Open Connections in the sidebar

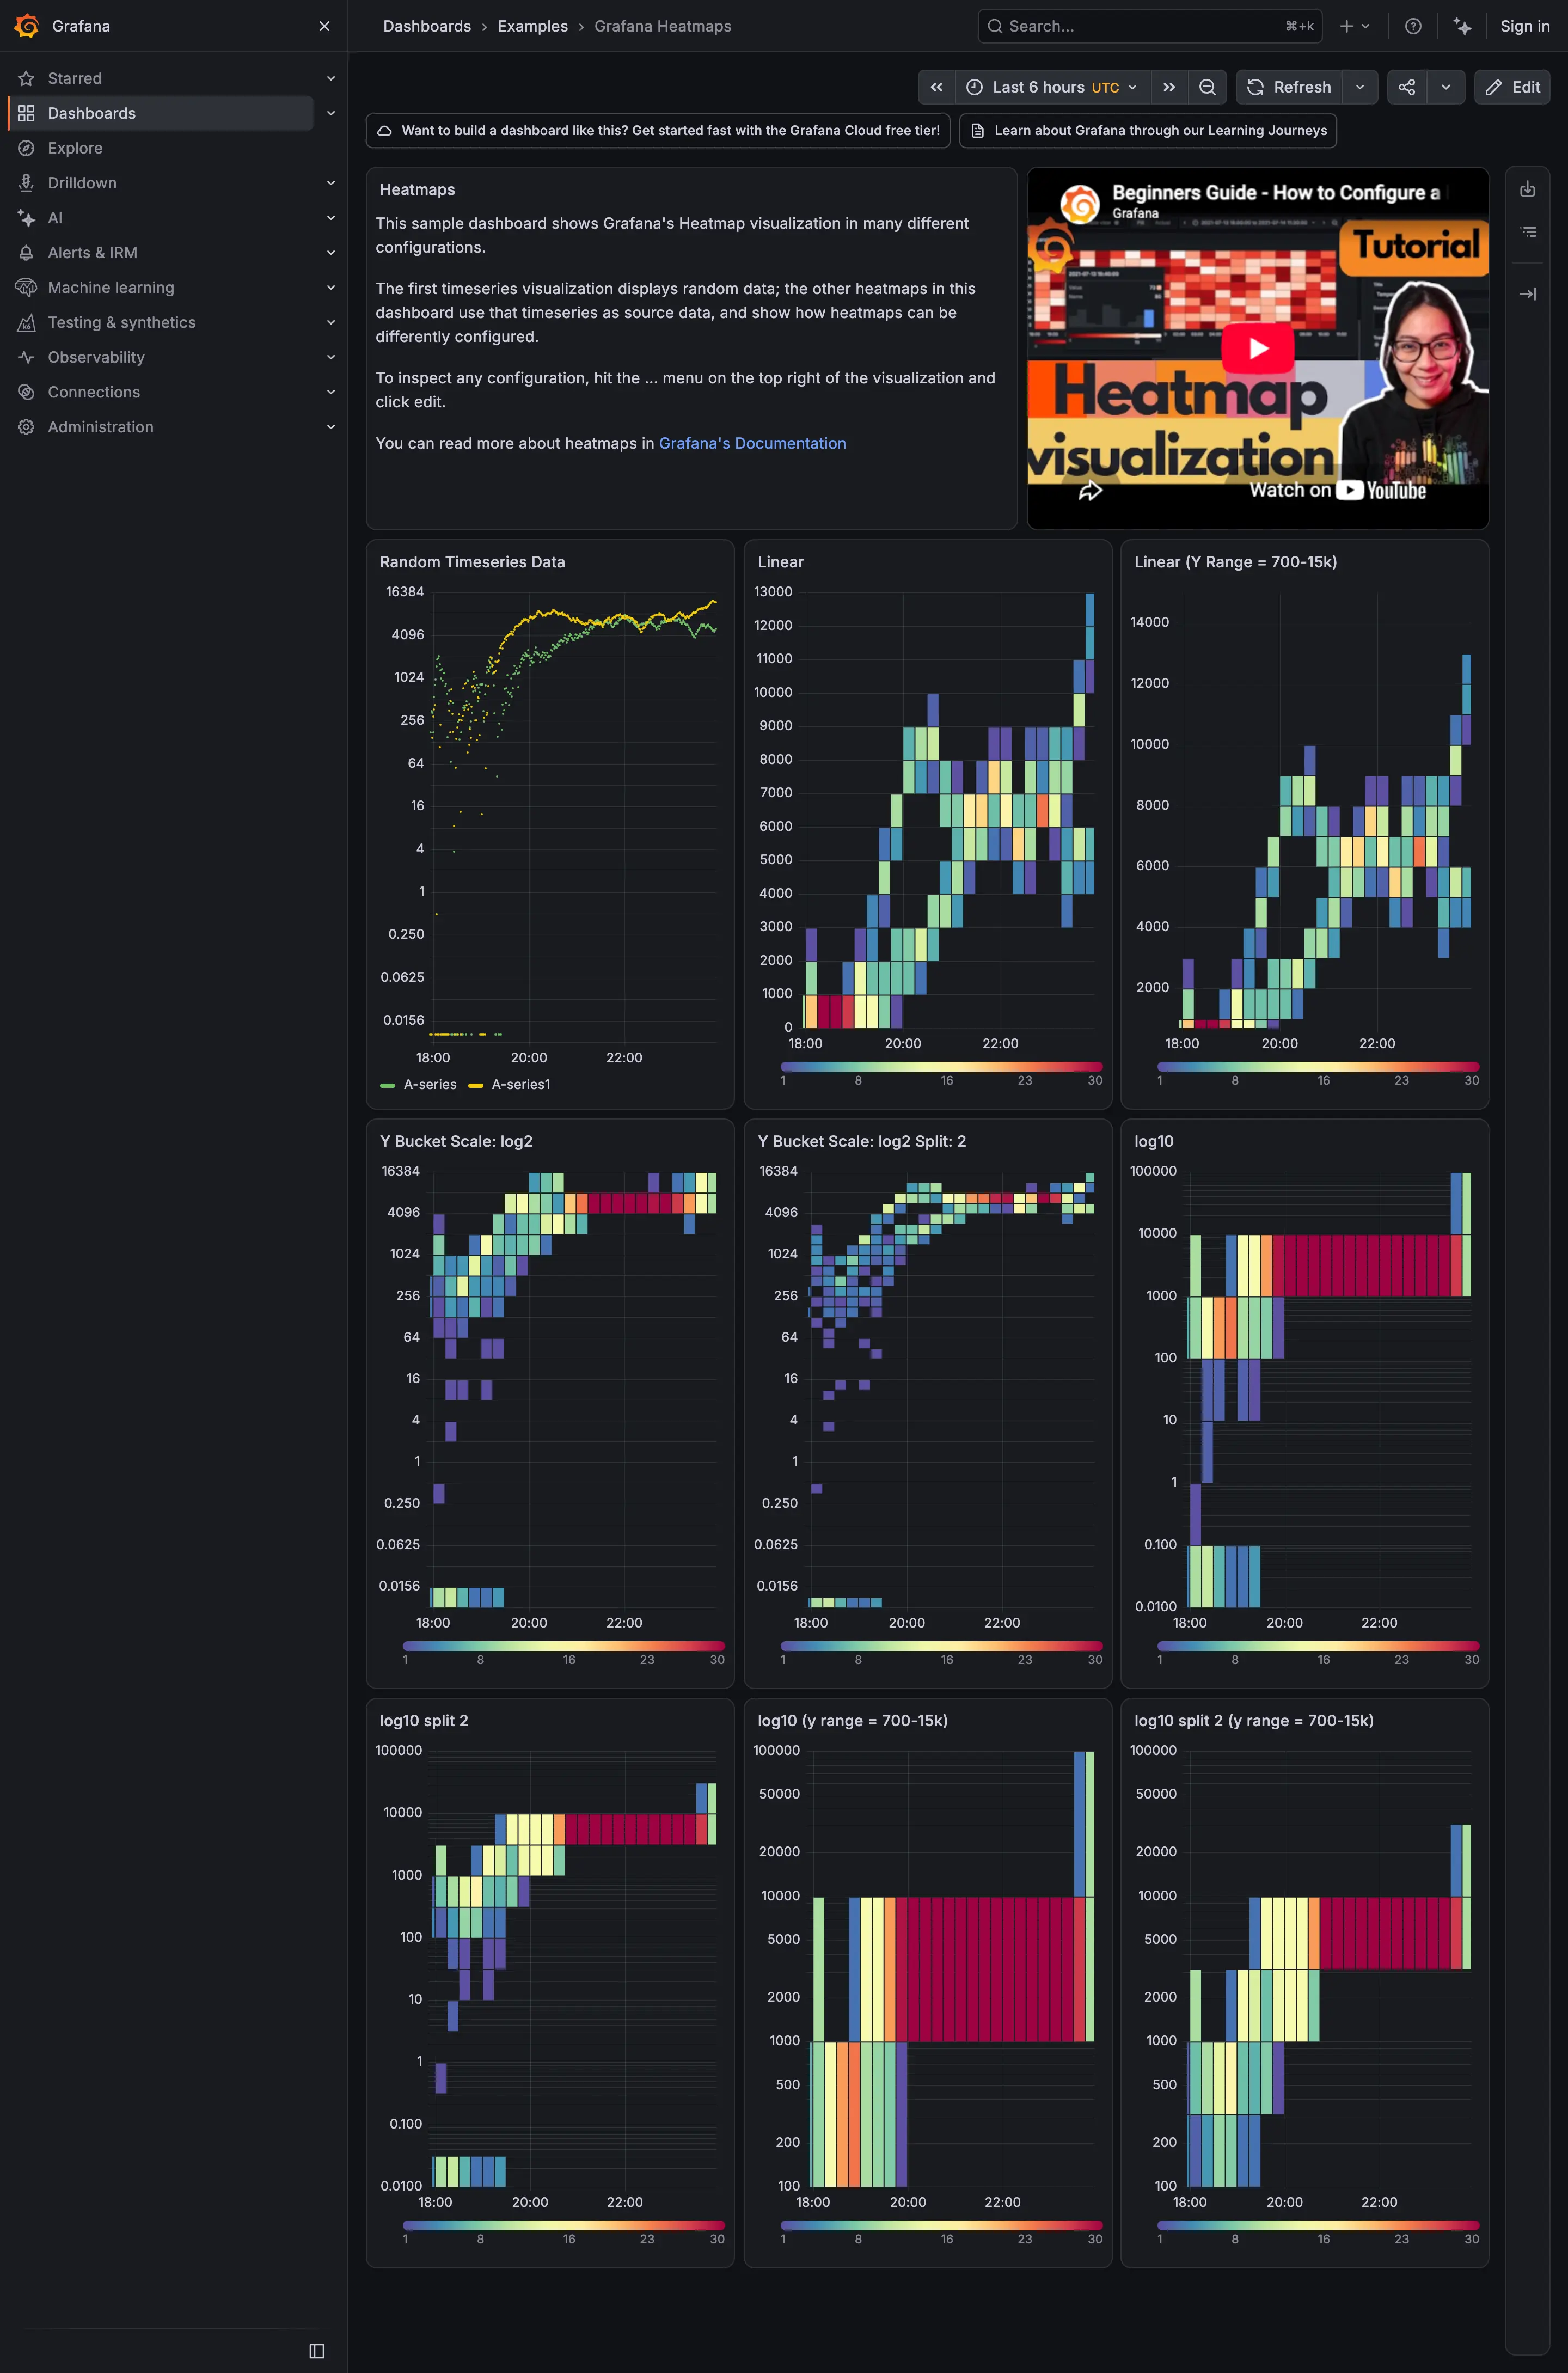(x=93, y=392)
